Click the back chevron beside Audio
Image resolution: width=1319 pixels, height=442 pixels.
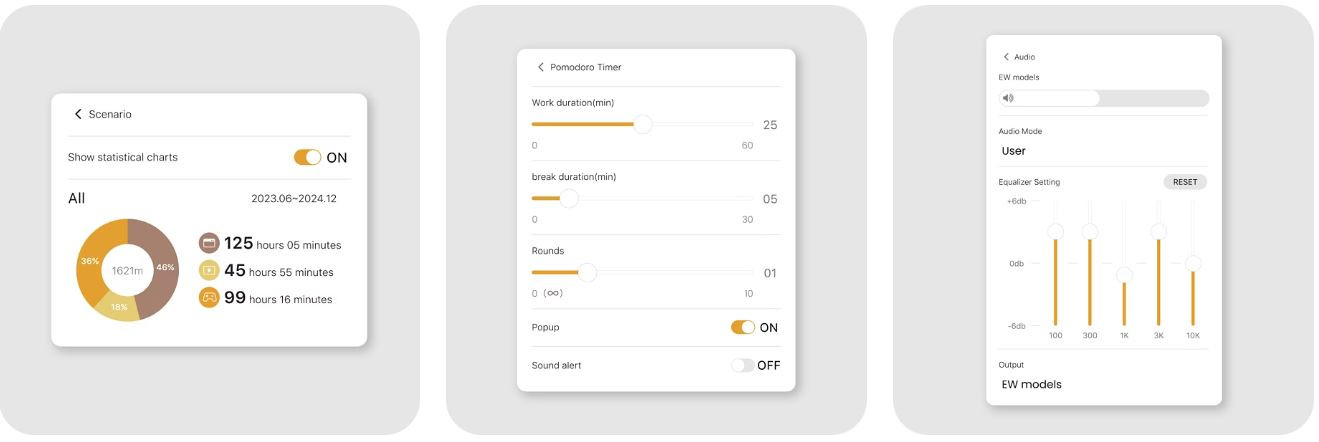pyautogui.click(x=1006, y=57)
